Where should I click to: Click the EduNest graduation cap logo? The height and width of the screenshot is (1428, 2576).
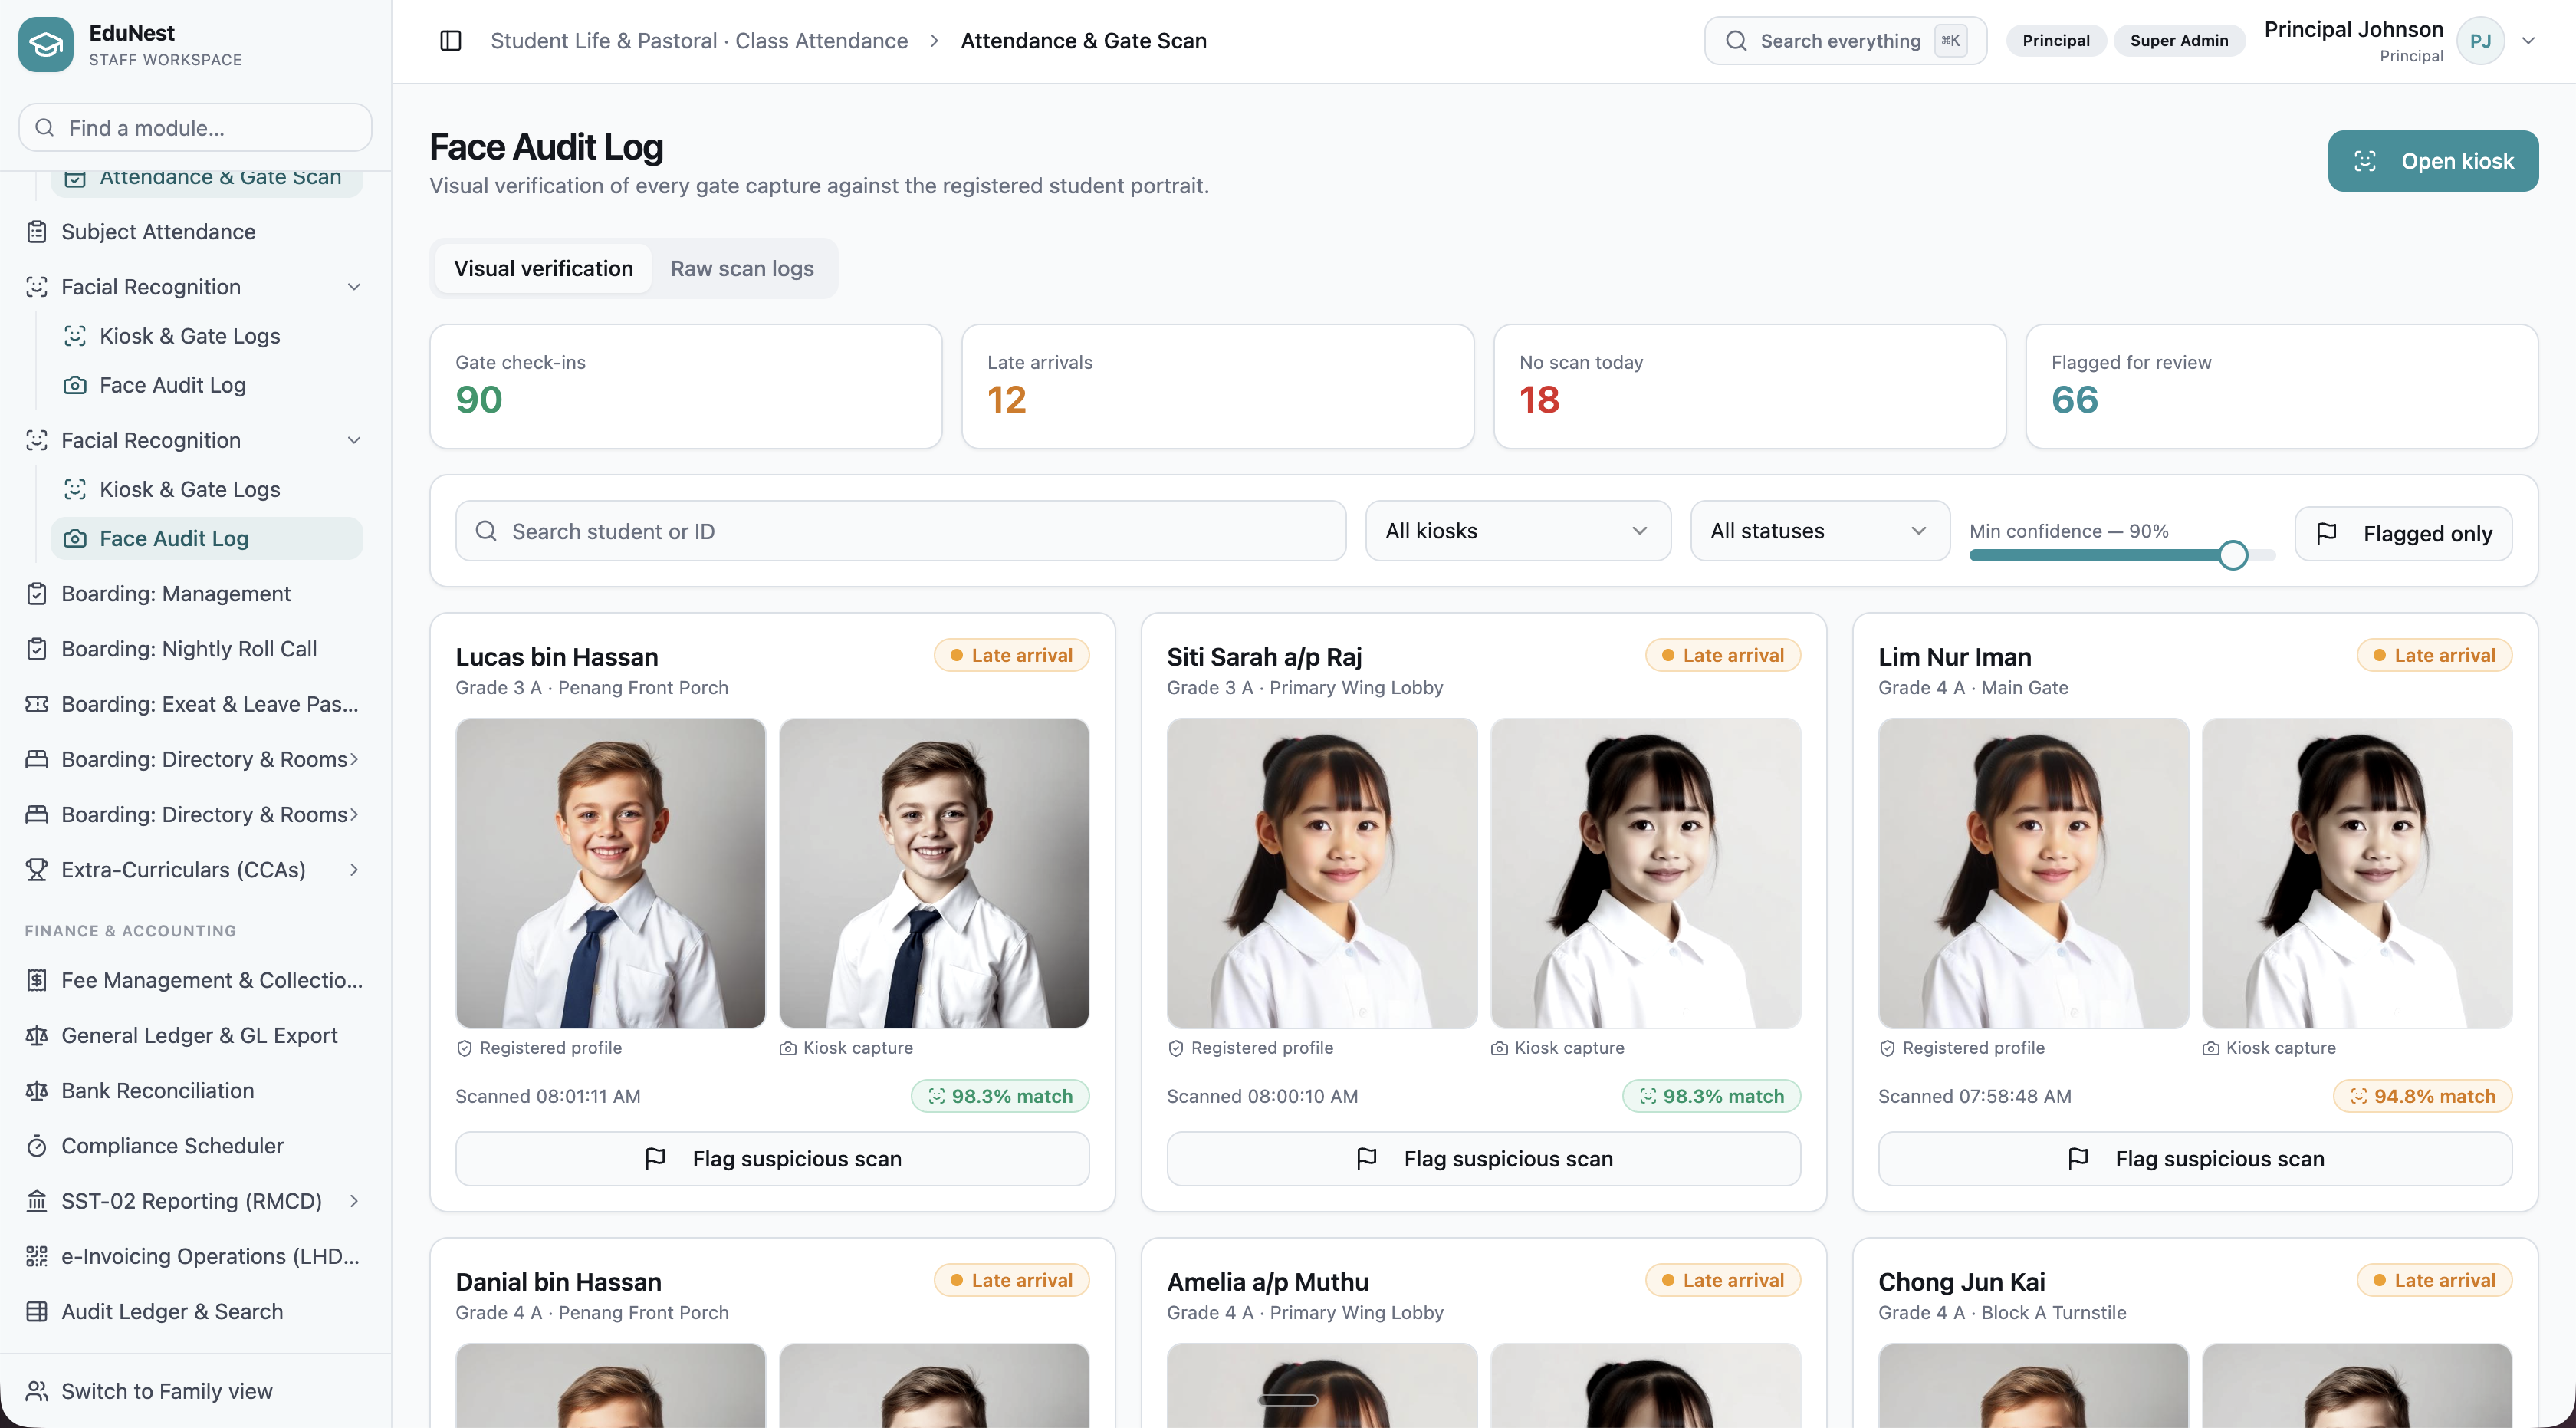[x=46, y=44]
